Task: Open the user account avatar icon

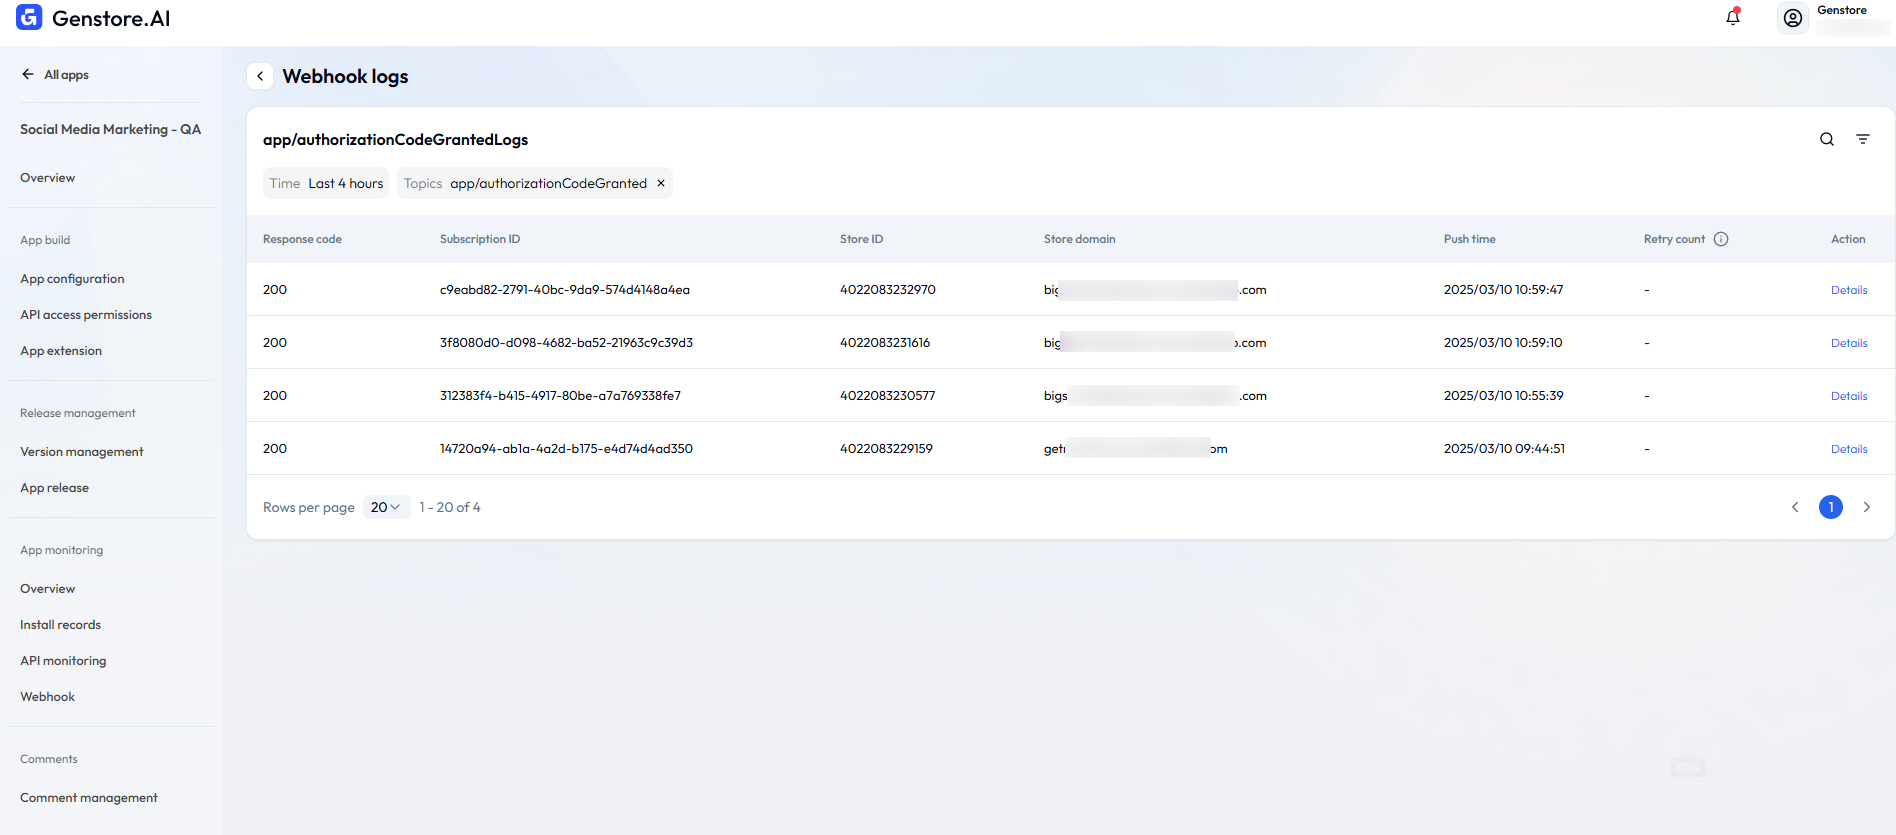Action: (x=1793, y=18)
